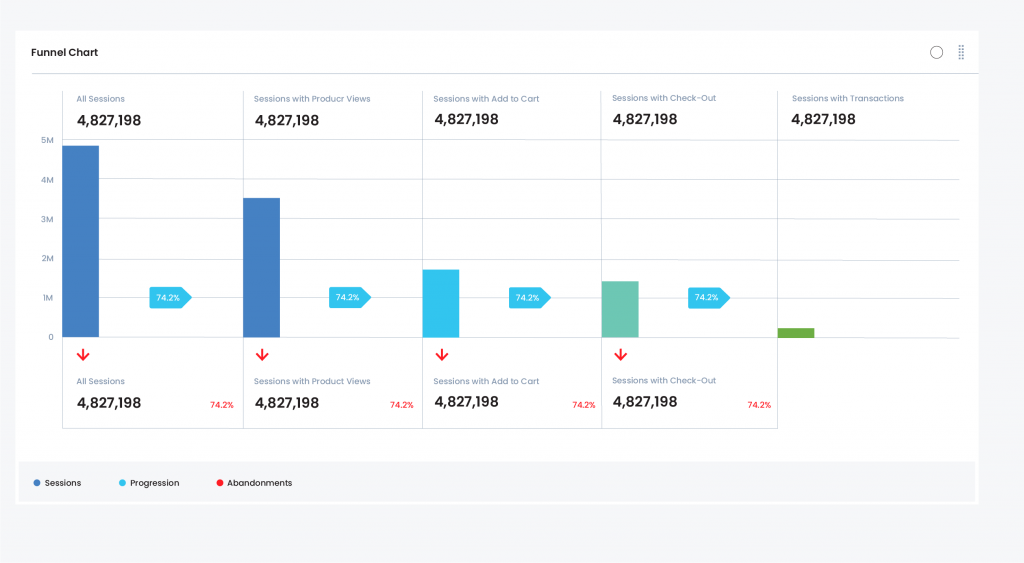Image resolution: width=1024 pixels, height=563 pixels.
Task: Click red arrow under Check-Out bar
Action: (x=620, y=355)
